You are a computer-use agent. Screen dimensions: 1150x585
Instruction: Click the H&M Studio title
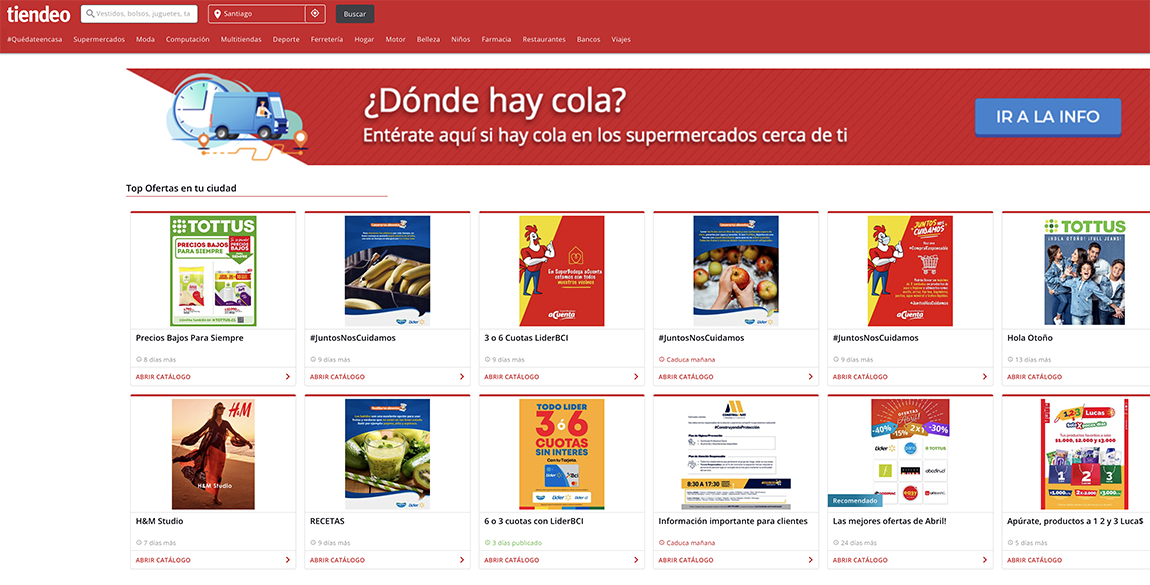[x=159, y=521]
